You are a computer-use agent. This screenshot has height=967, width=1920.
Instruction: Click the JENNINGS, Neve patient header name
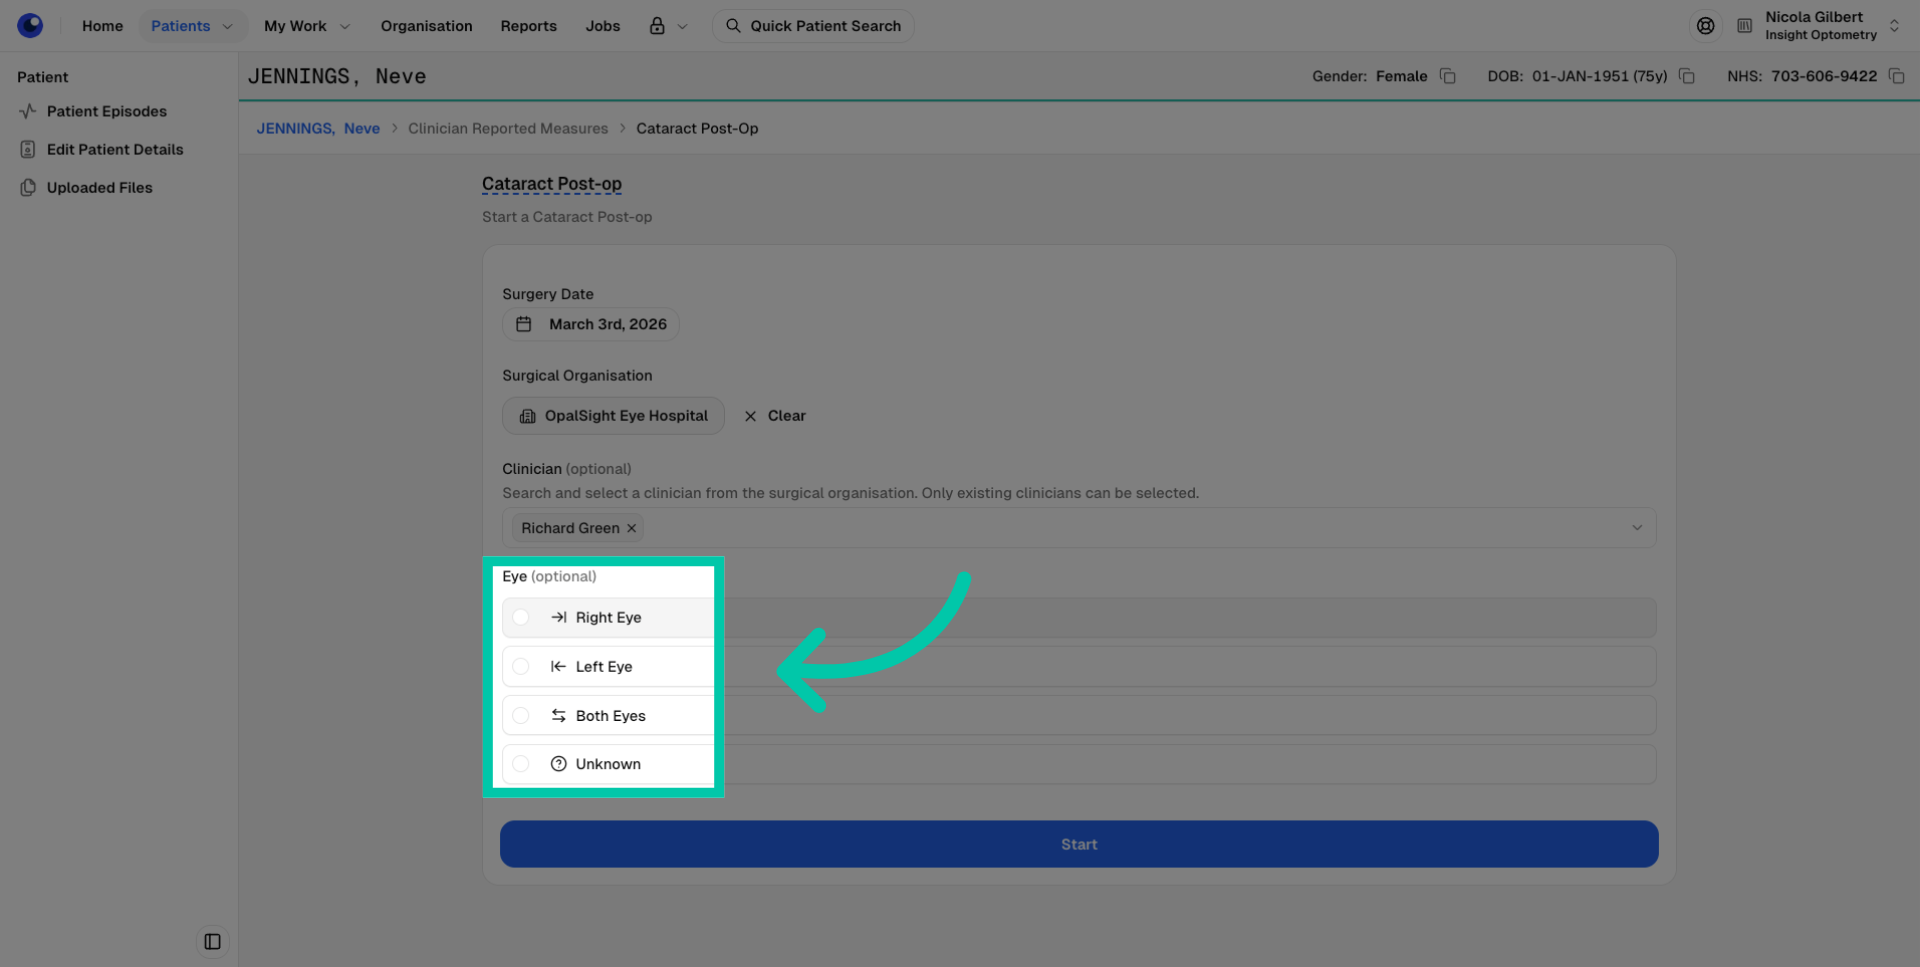337,76
